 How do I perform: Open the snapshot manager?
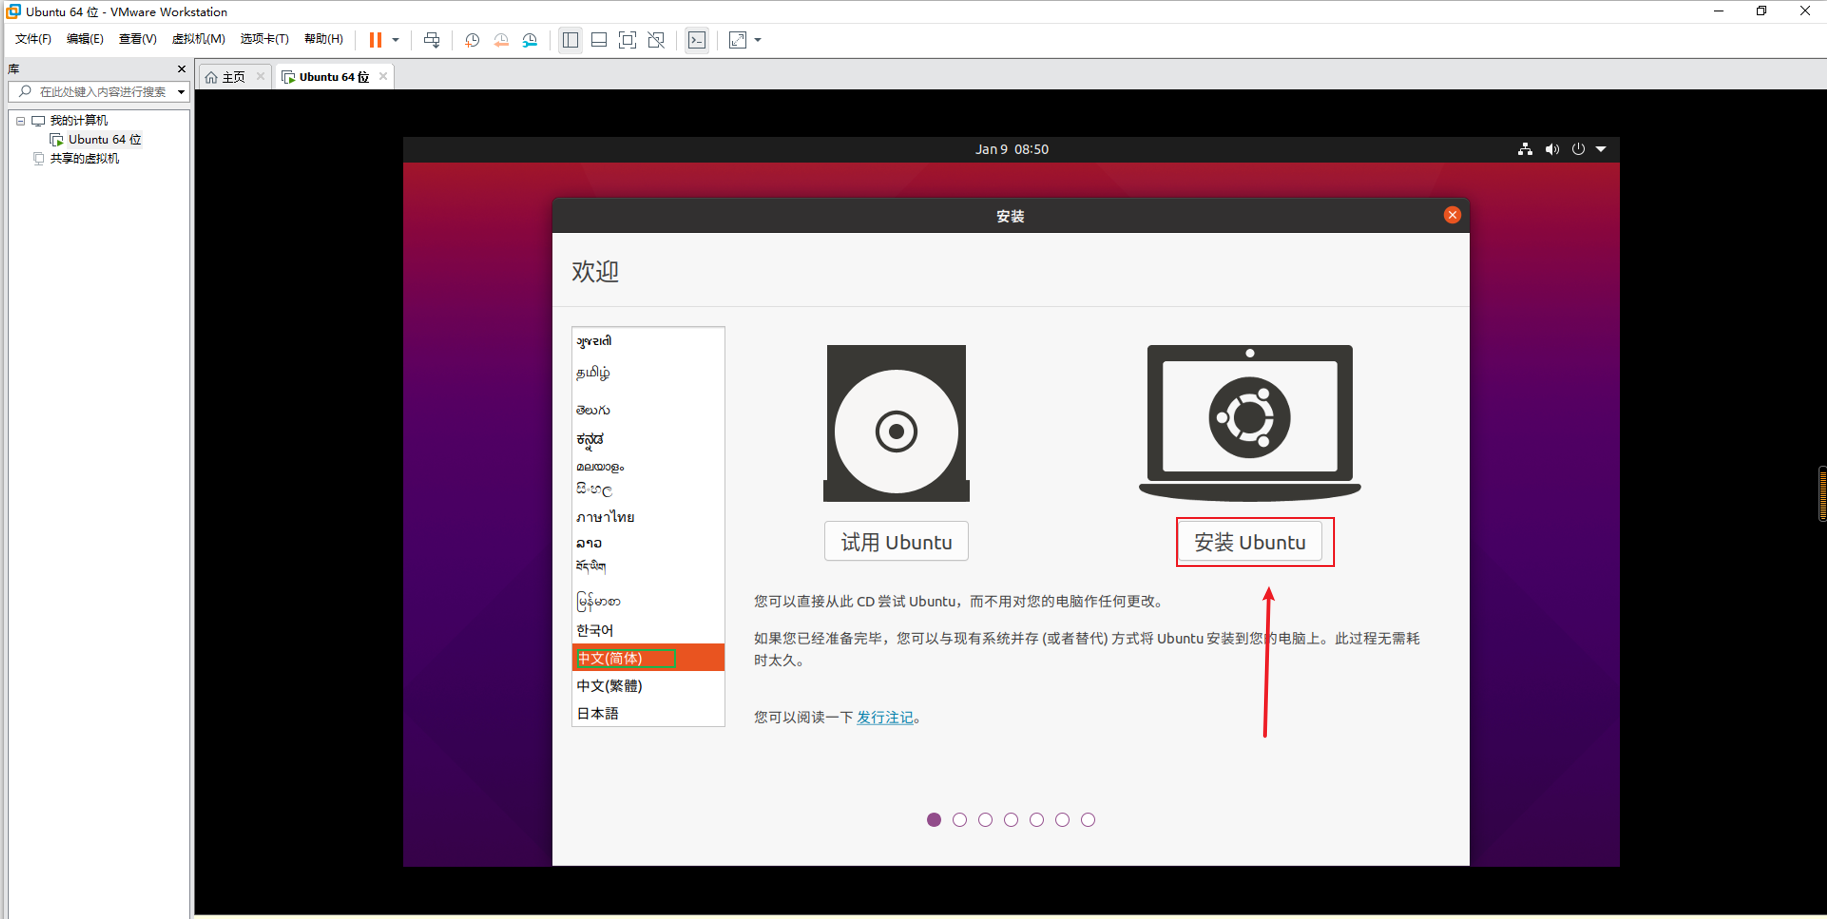click(x=530, y=40)
